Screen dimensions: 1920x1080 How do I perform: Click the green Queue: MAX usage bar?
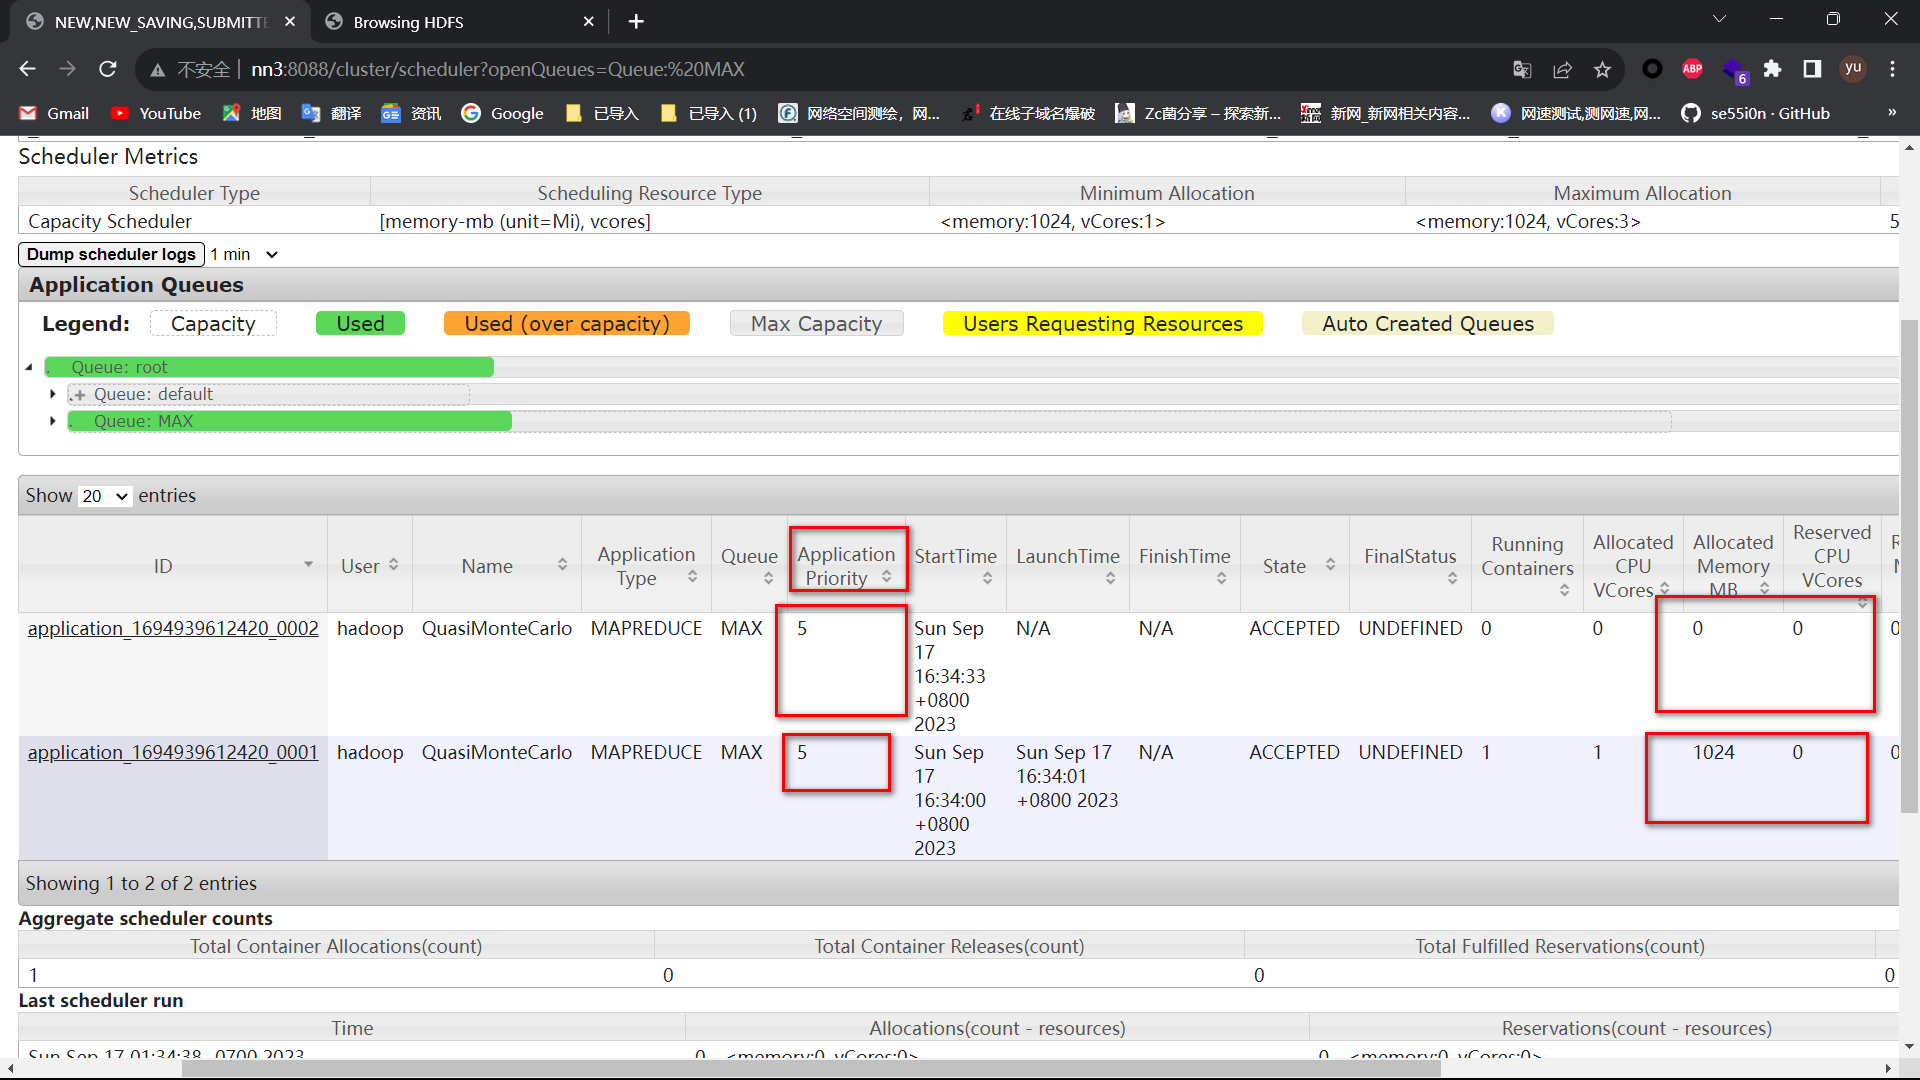[290, 421]
